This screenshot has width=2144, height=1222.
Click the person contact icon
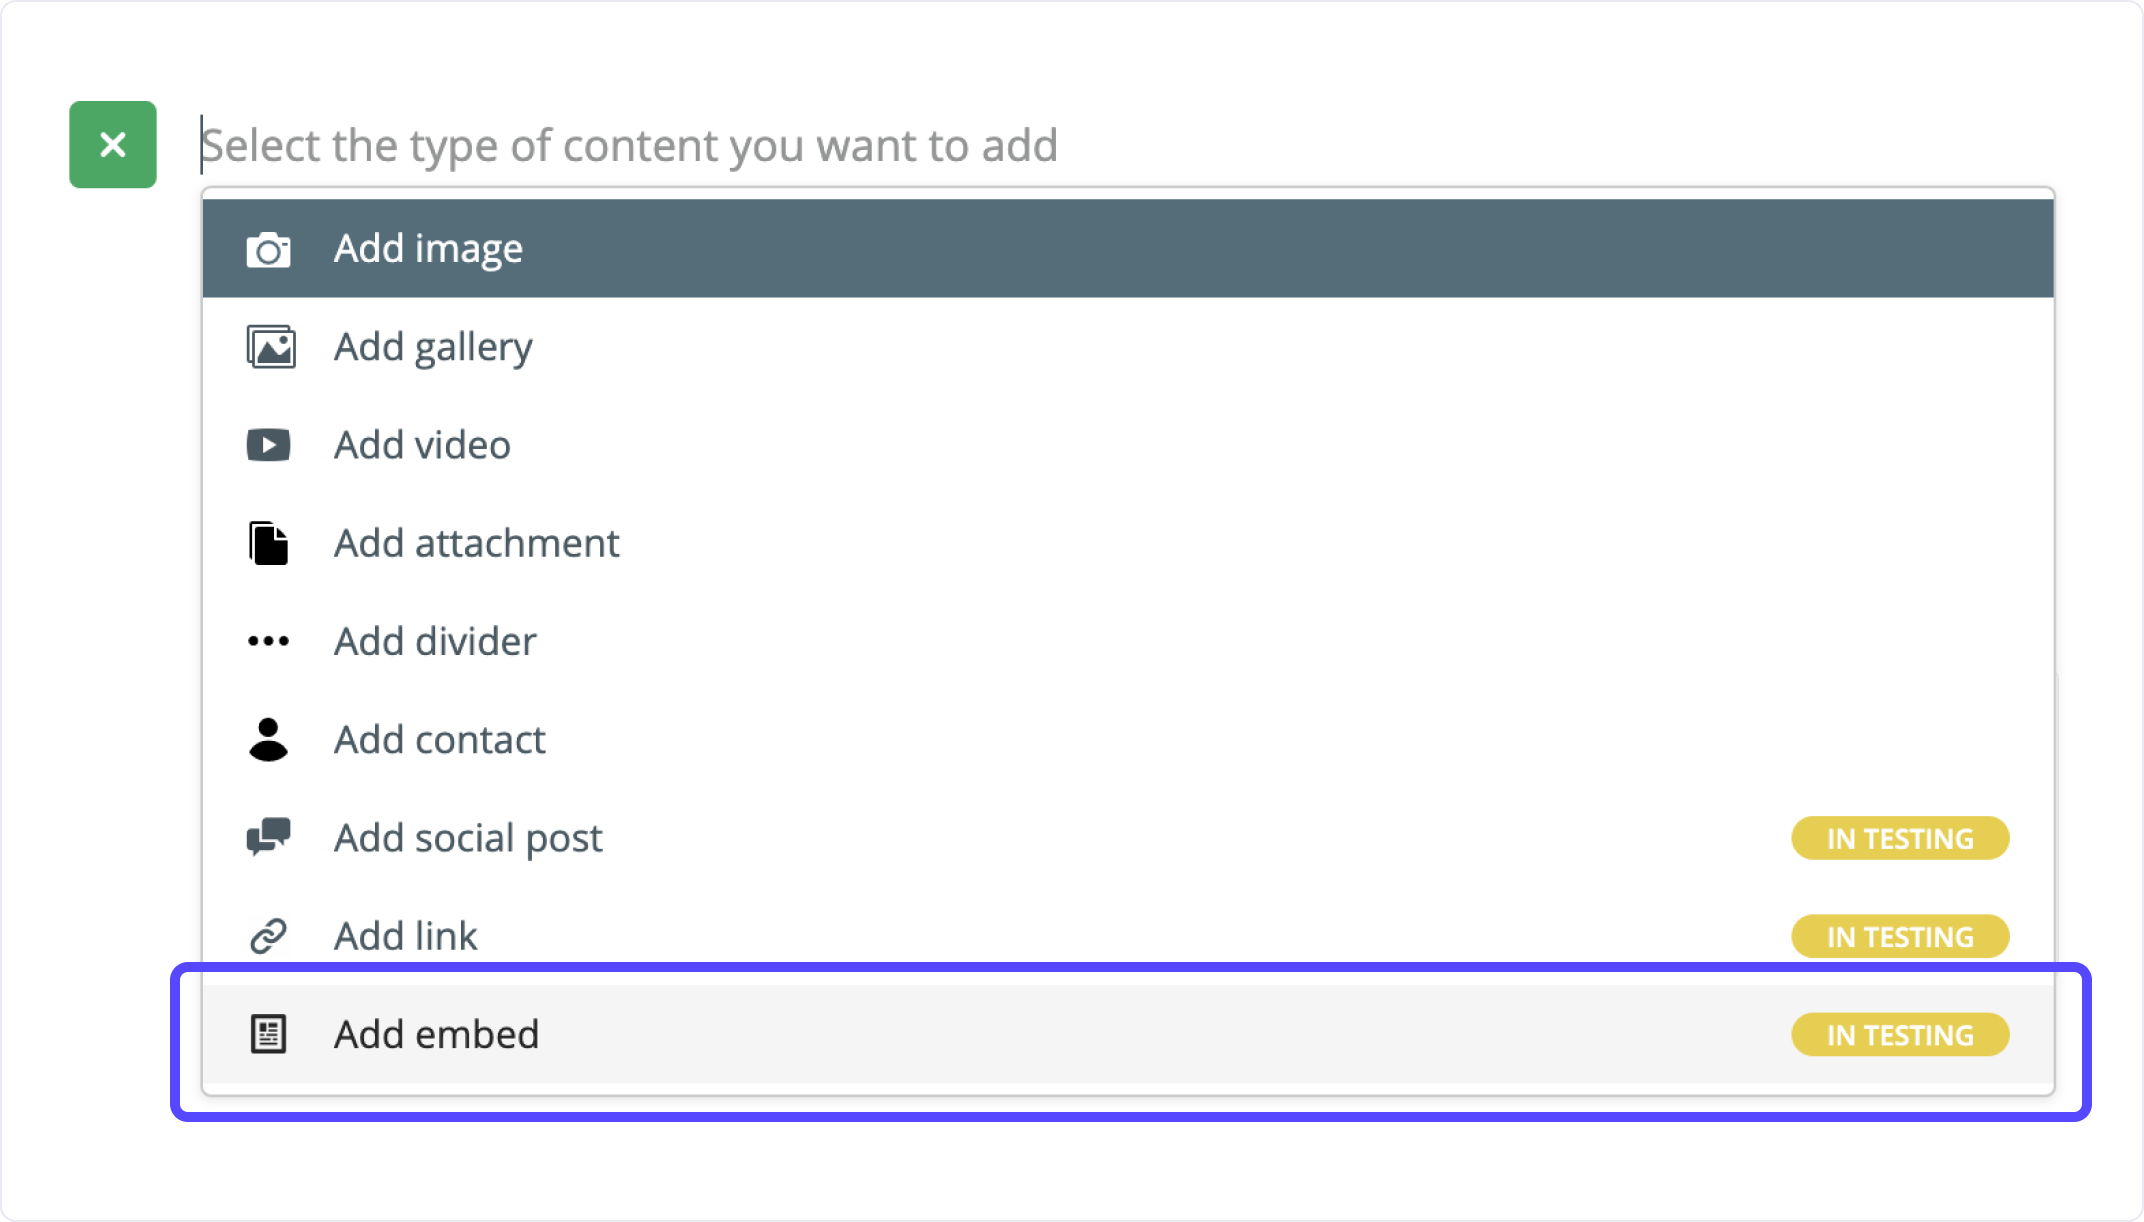(x=268, y=740)
